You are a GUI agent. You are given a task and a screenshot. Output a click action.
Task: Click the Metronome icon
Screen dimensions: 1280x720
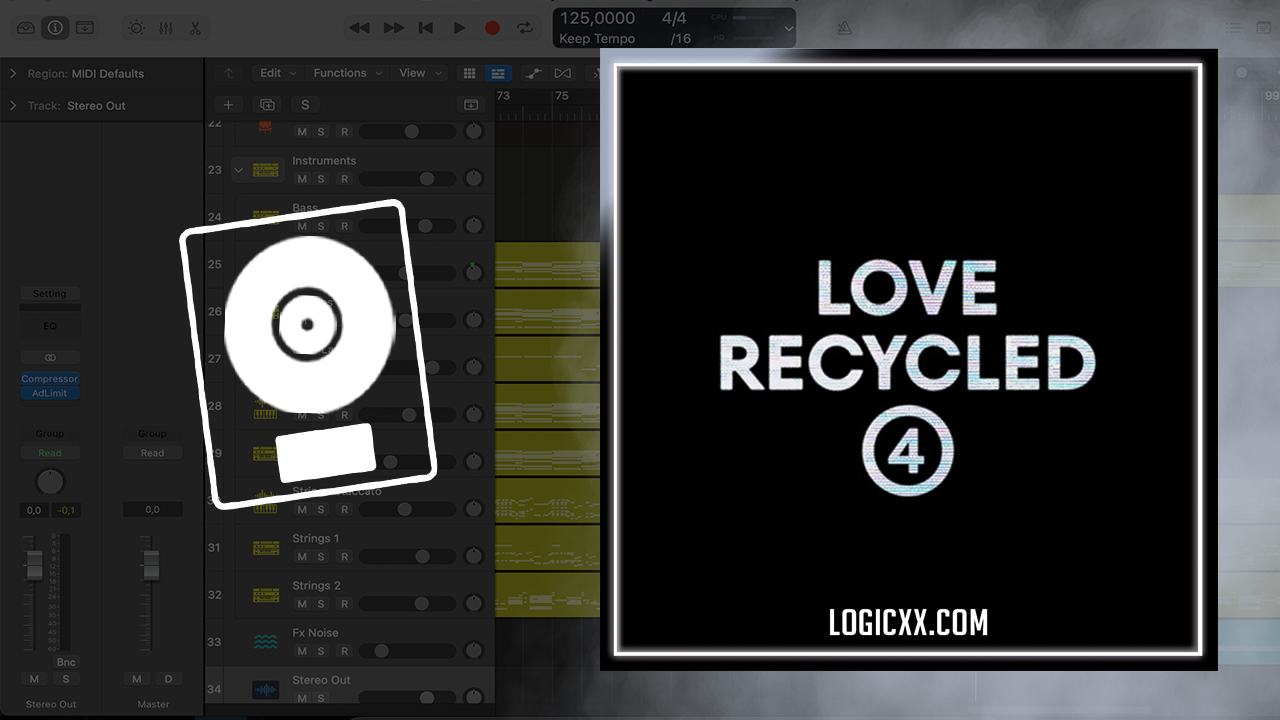[845, 28]
